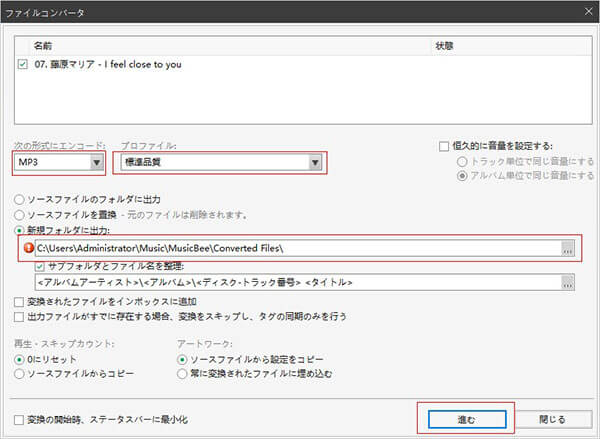Open the browse button for the filename template
The height and width of the screenshot is (439, 600).
click(x=568, y=282)
